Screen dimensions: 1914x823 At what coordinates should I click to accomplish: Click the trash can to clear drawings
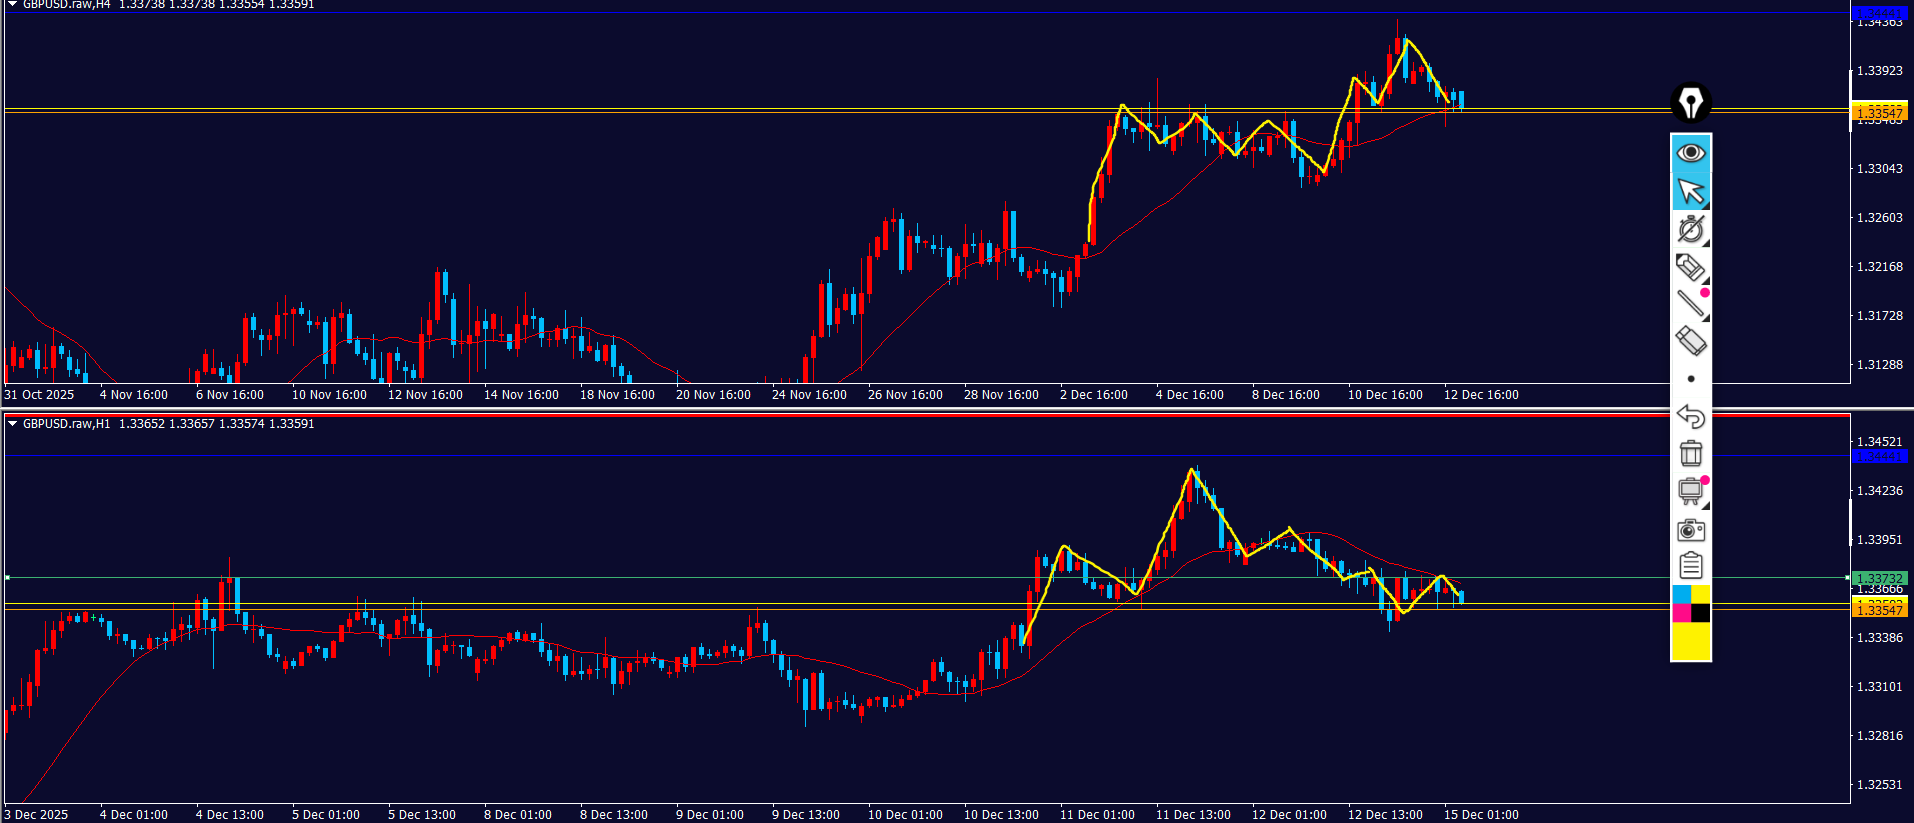(x=1690, y=453)
